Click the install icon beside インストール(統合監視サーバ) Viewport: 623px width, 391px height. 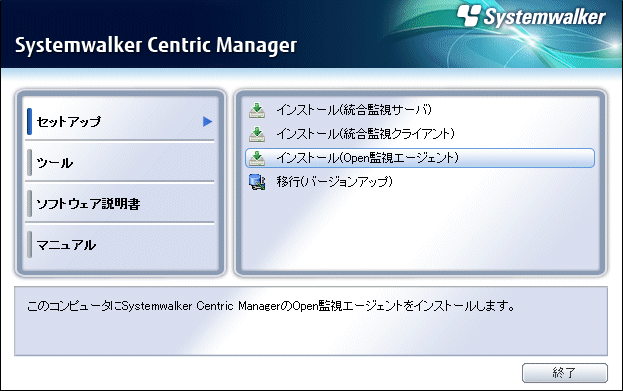257,110
